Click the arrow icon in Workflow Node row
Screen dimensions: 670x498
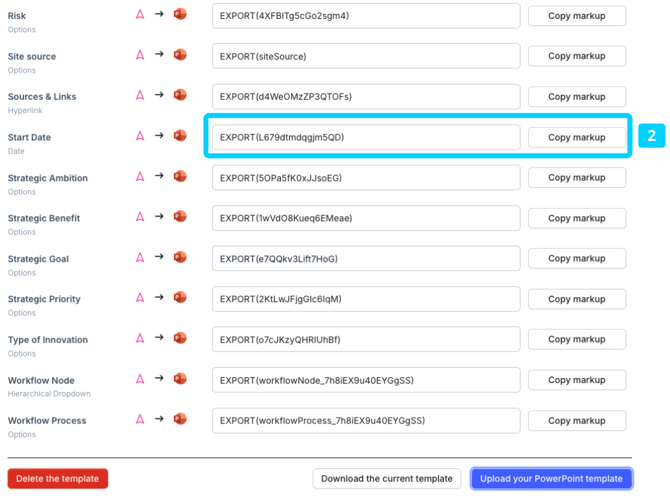[159, 378]
